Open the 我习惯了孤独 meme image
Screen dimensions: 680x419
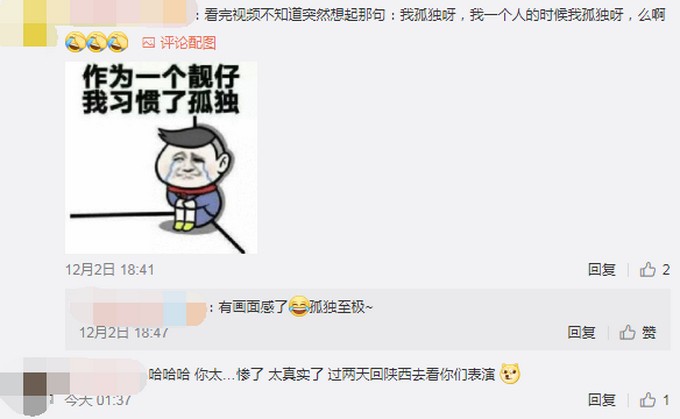(161, 157)
